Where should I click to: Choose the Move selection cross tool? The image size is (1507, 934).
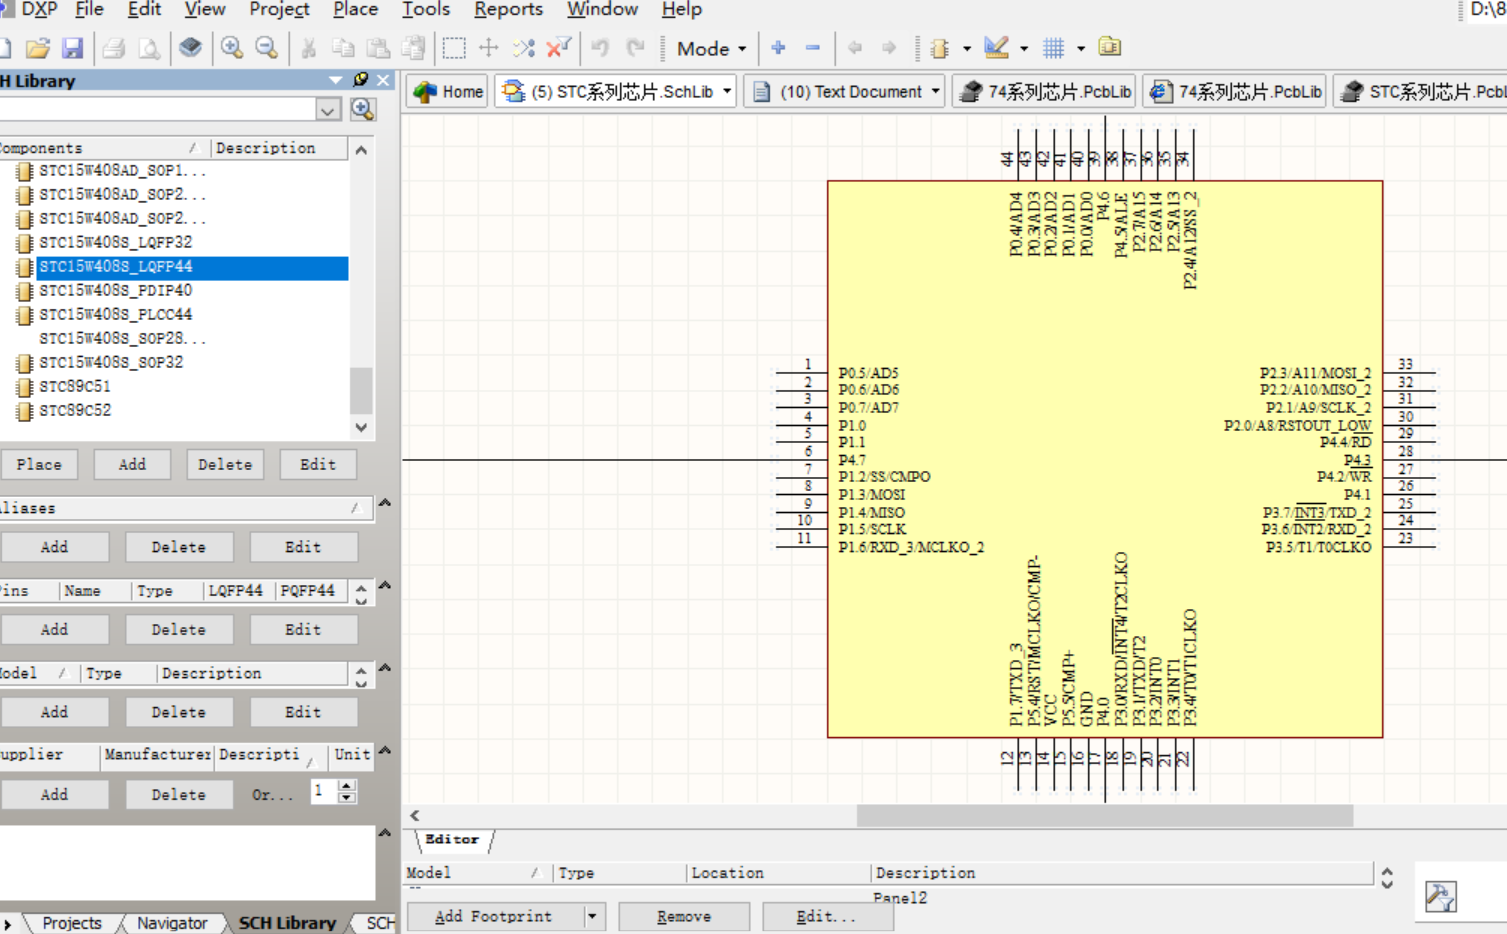[489, 48]
